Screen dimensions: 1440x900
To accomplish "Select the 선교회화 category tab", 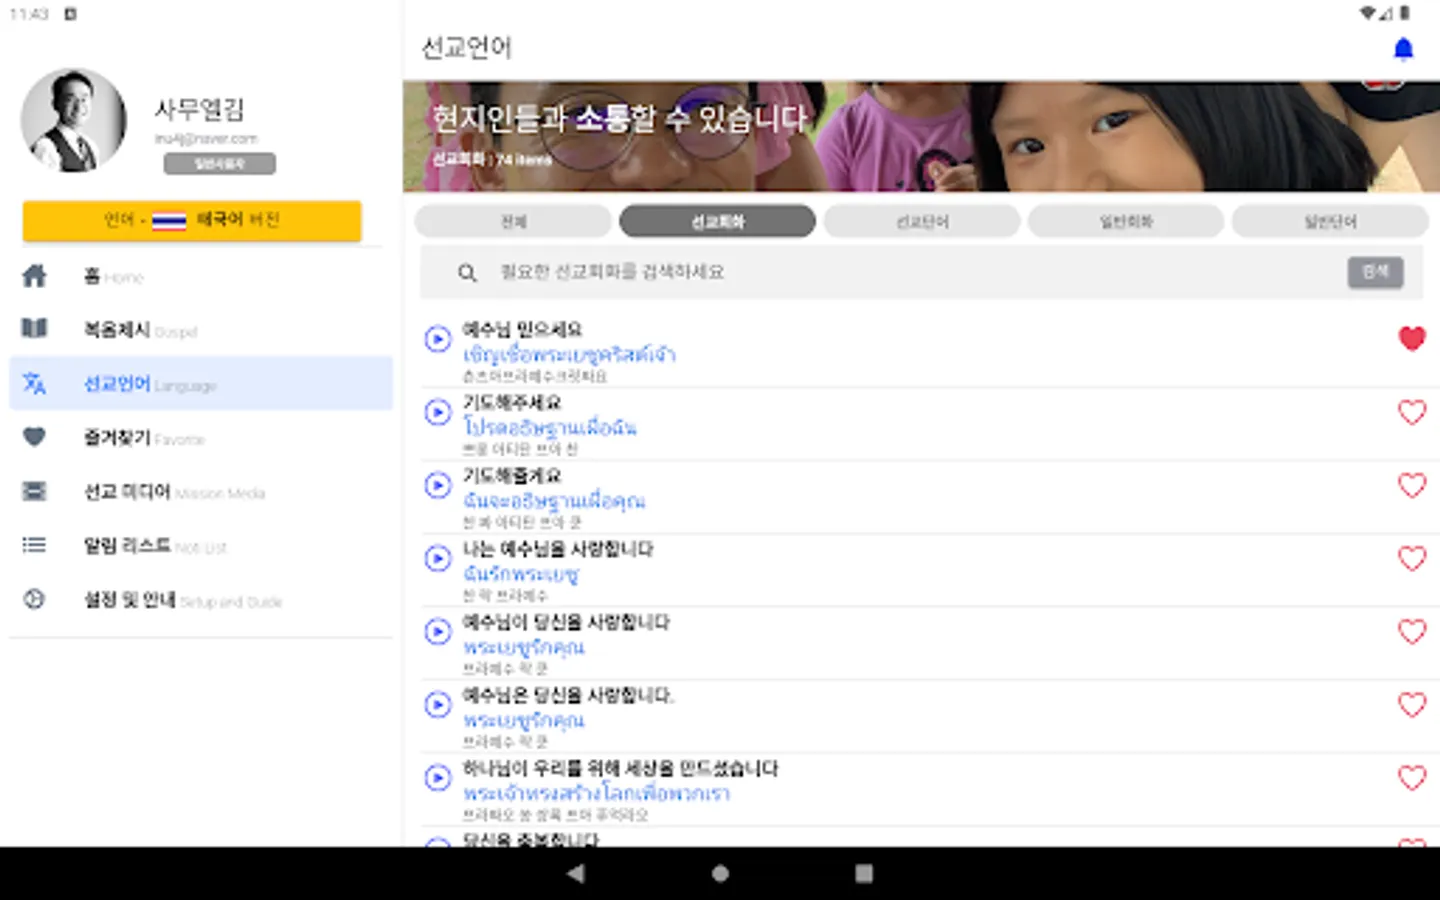I will click(717, 222).
